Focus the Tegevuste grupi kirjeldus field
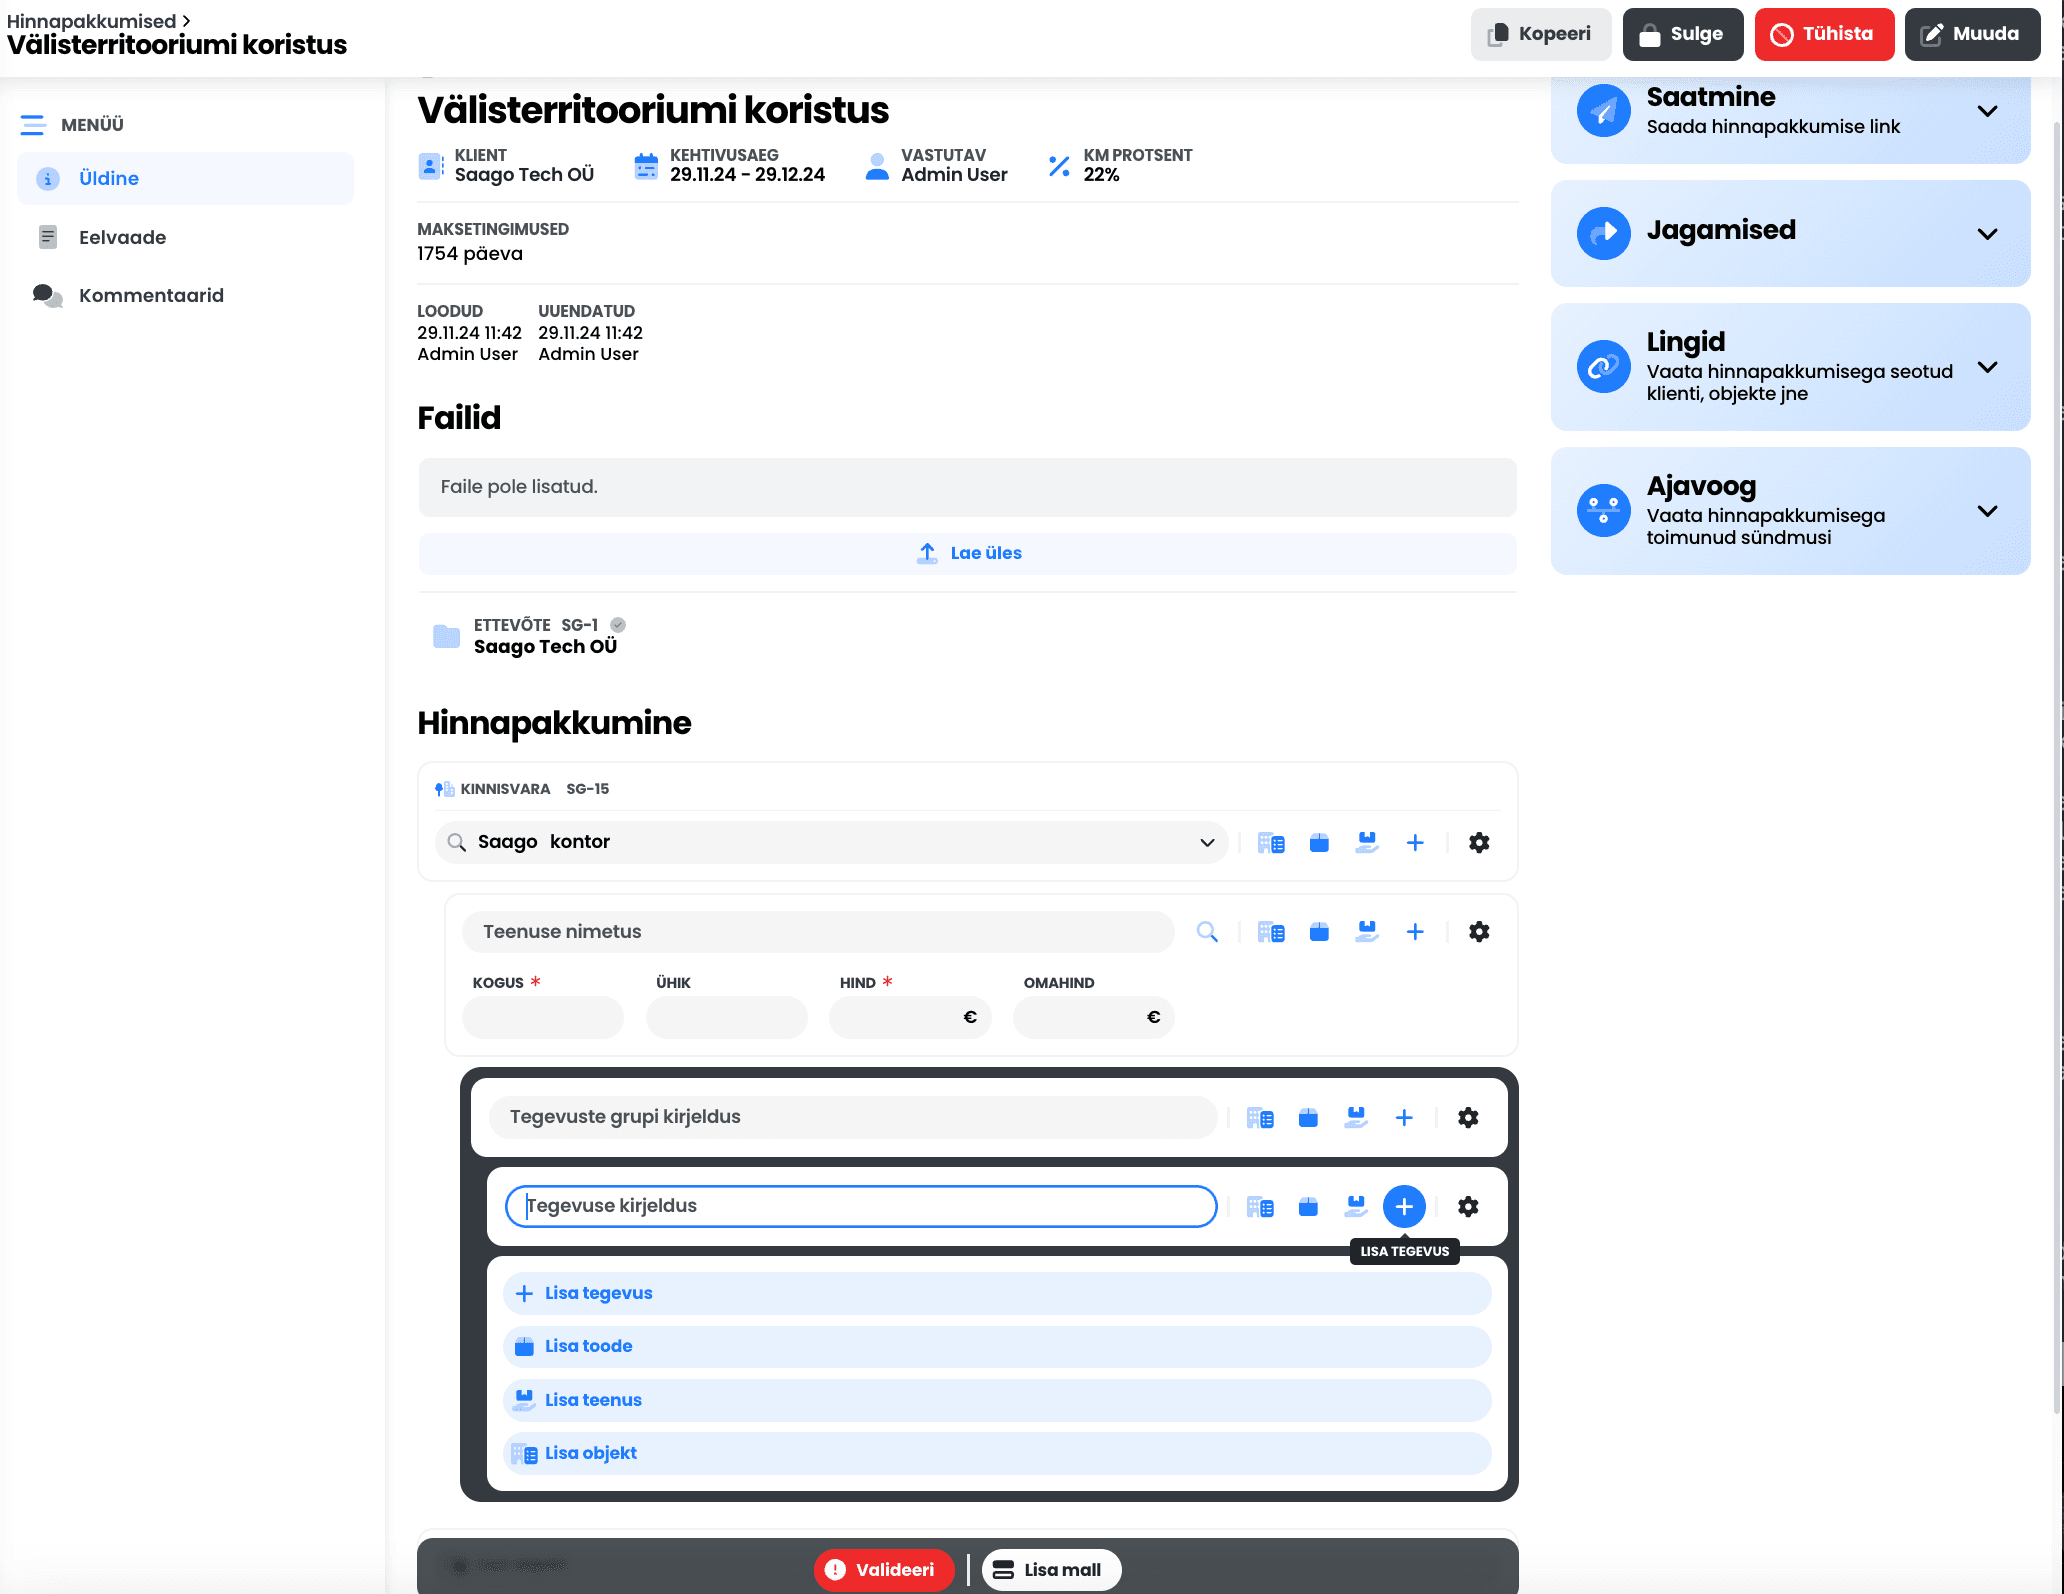The image size is (2064, 1594). pyautogui.click(x=853, y=1117)
